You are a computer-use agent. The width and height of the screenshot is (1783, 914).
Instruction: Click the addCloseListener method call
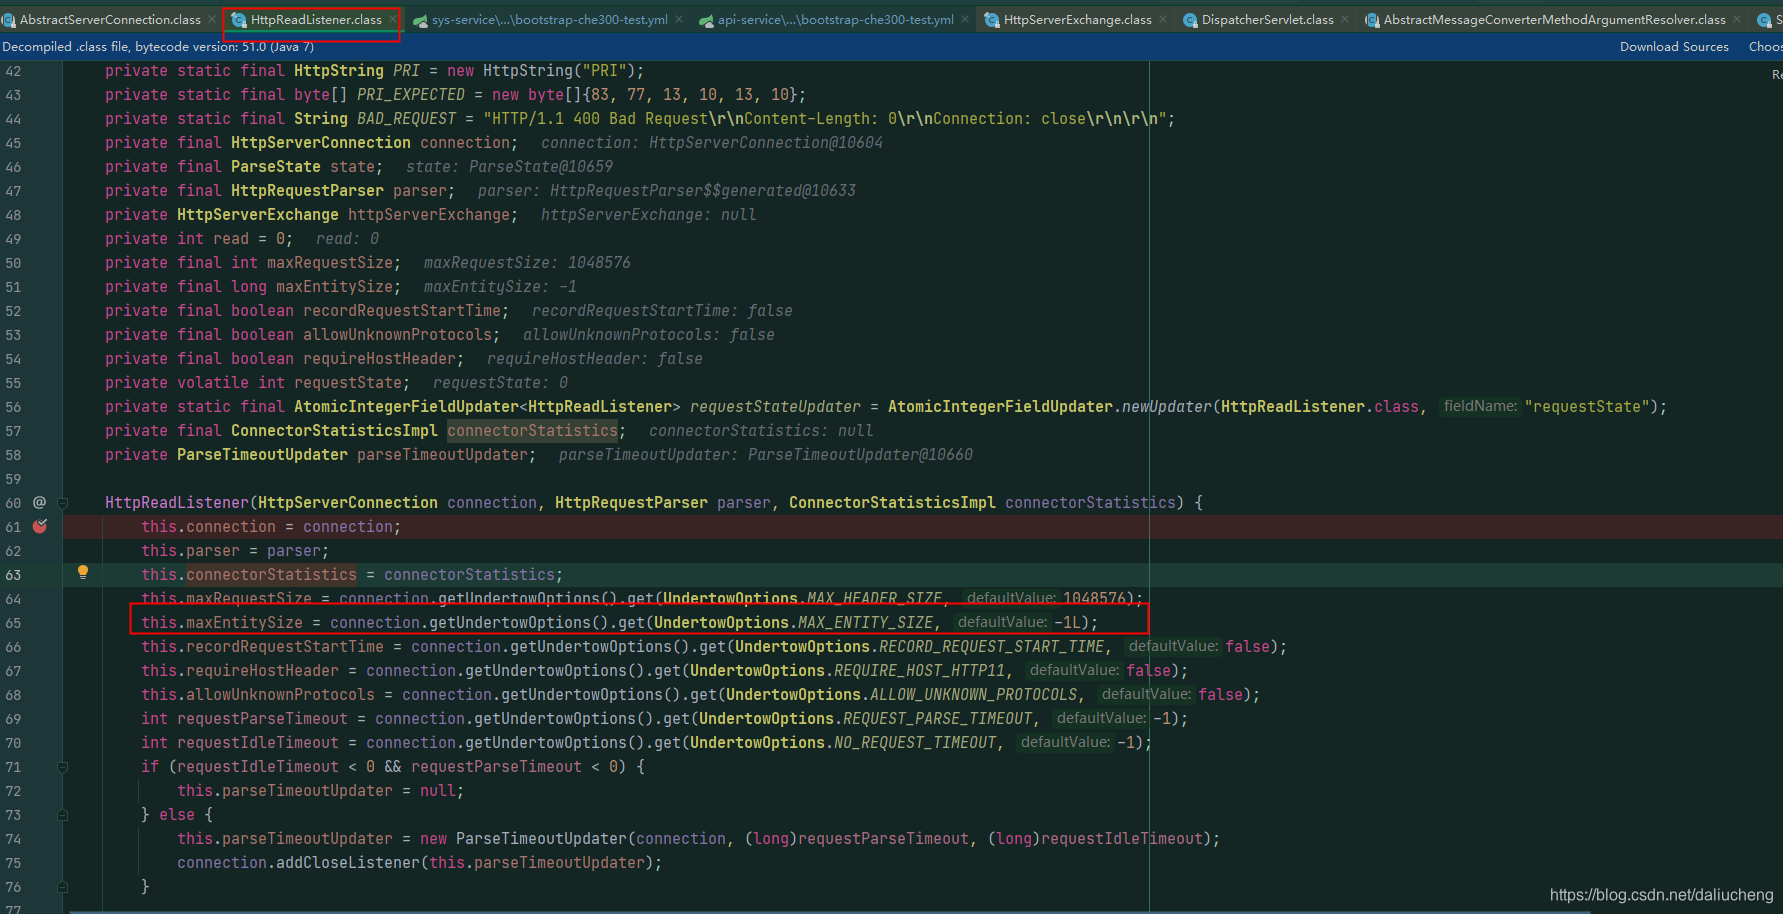[x=348, y=863]
